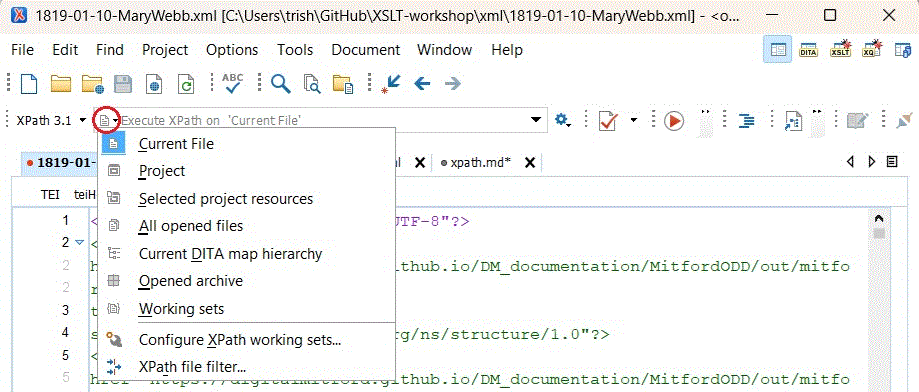
Task: Close the xpath.md* tab
Action: pyautogui.click(x=530, y=162)
